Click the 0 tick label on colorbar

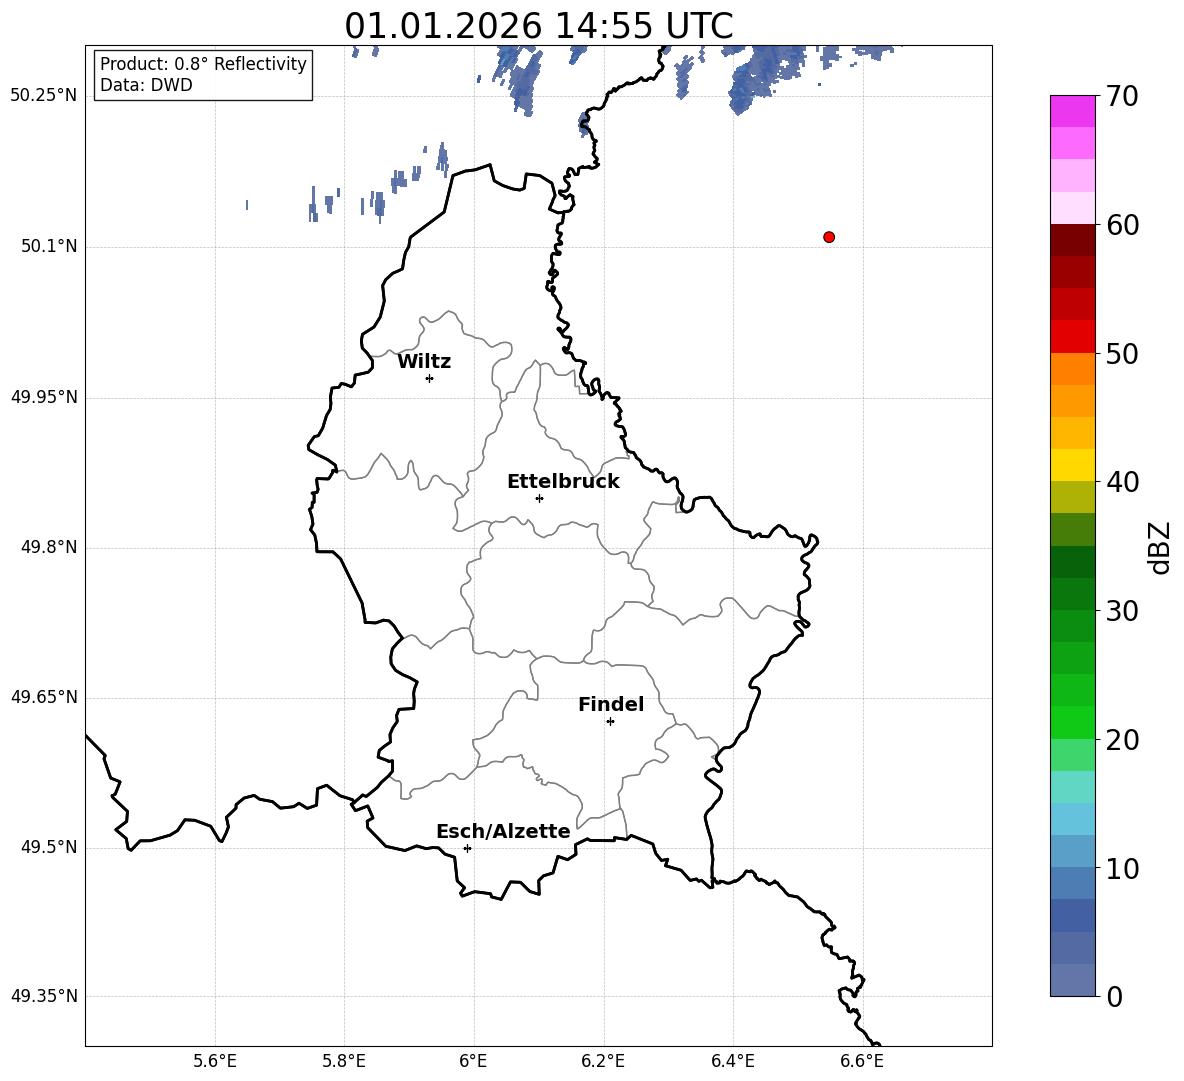click(1114, 996)
